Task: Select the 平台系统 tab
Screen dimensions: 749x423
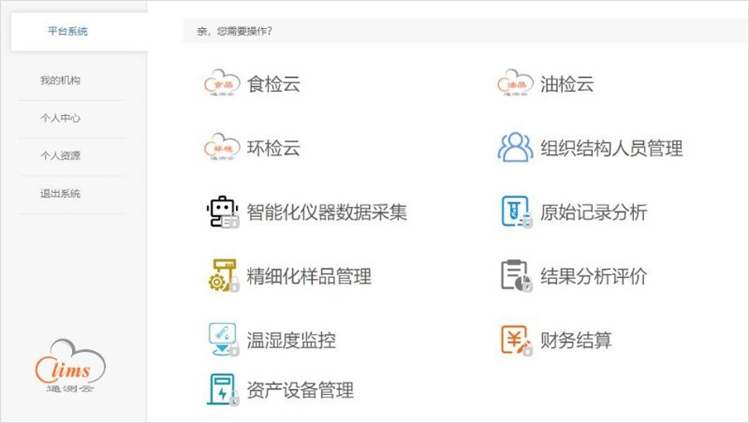Action: (x=79, y=32)
